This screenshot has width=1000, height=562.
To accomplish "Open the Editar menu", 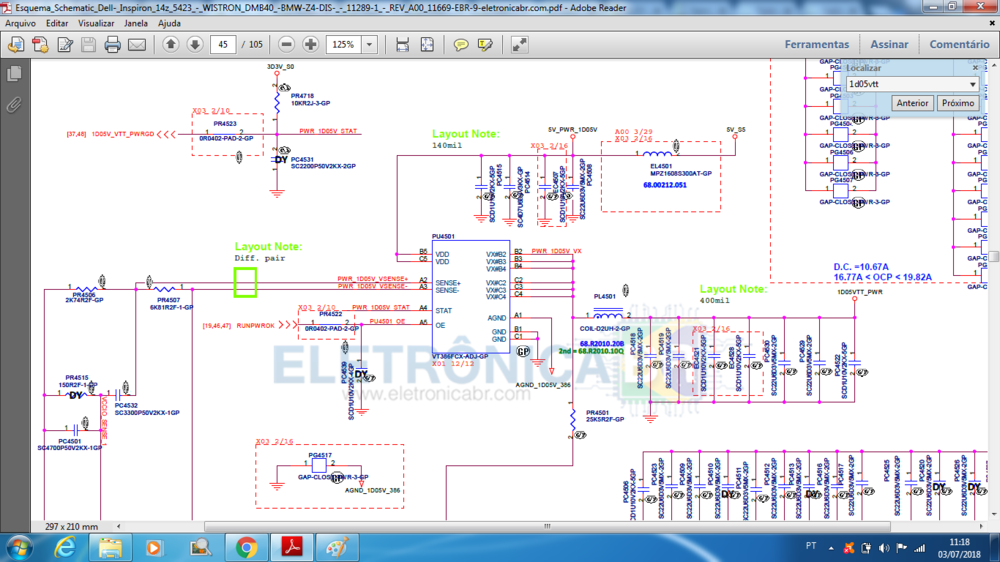I will pyautogui.click(x=57, y=23).
